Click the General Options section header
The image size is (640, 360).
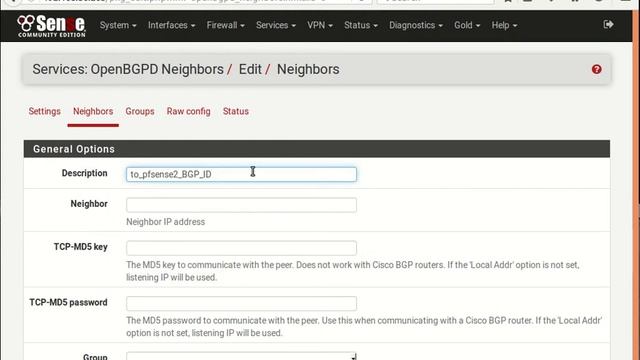pos(317,149)
